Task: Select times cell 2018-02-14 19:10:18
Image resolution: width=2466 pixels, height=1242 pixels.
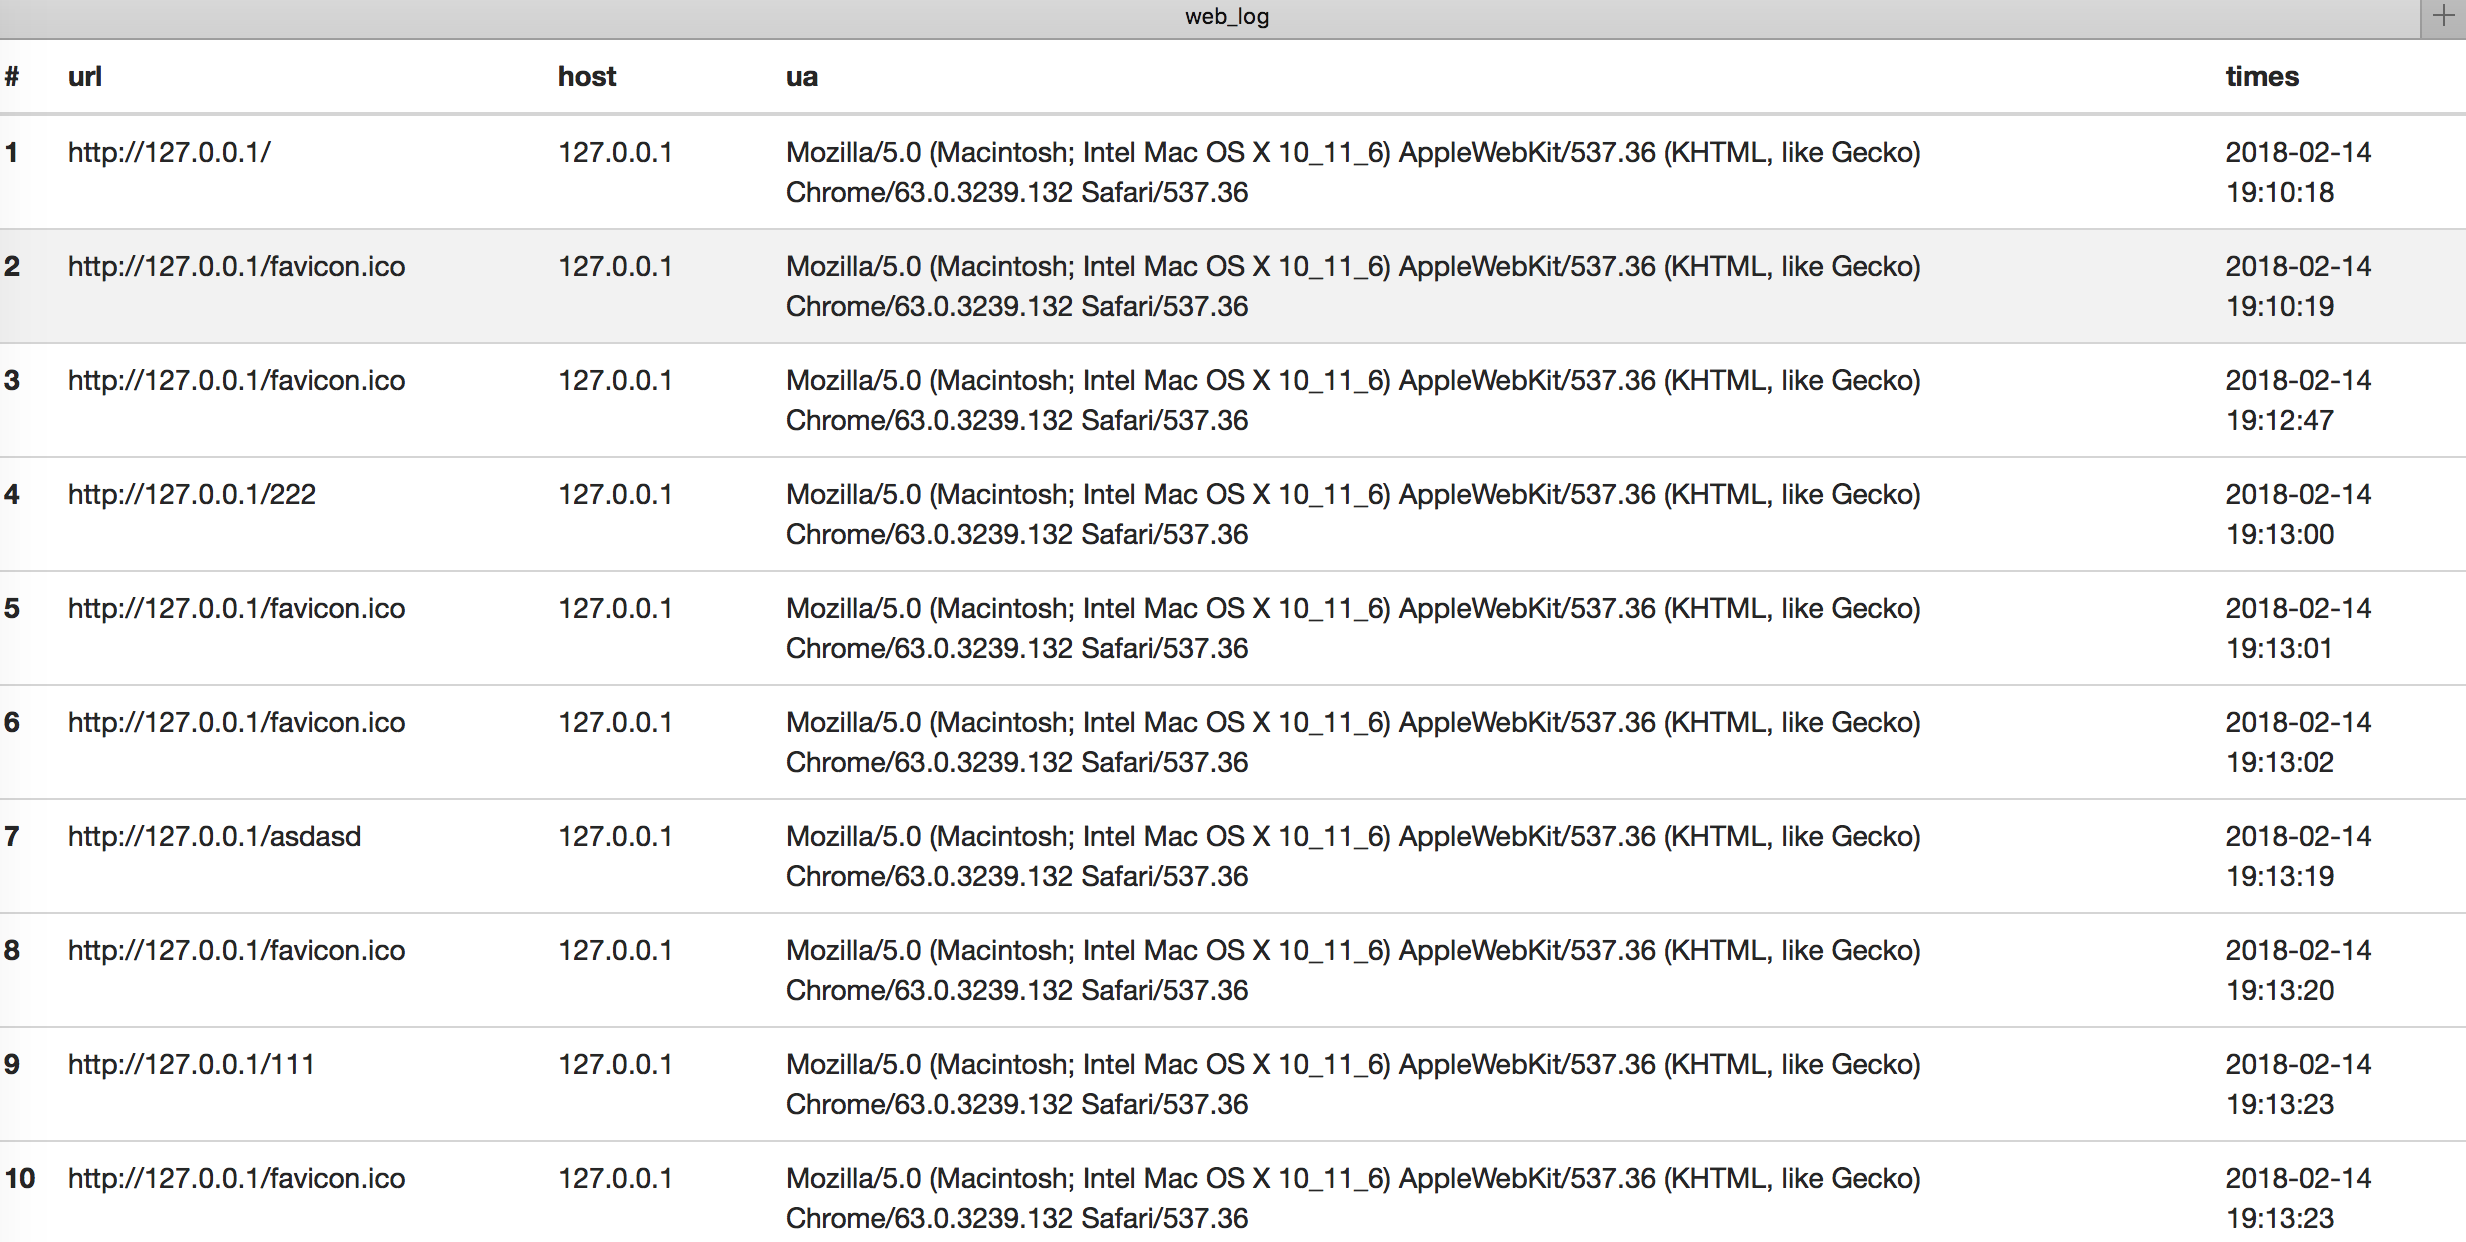Action: point(2297,172)
